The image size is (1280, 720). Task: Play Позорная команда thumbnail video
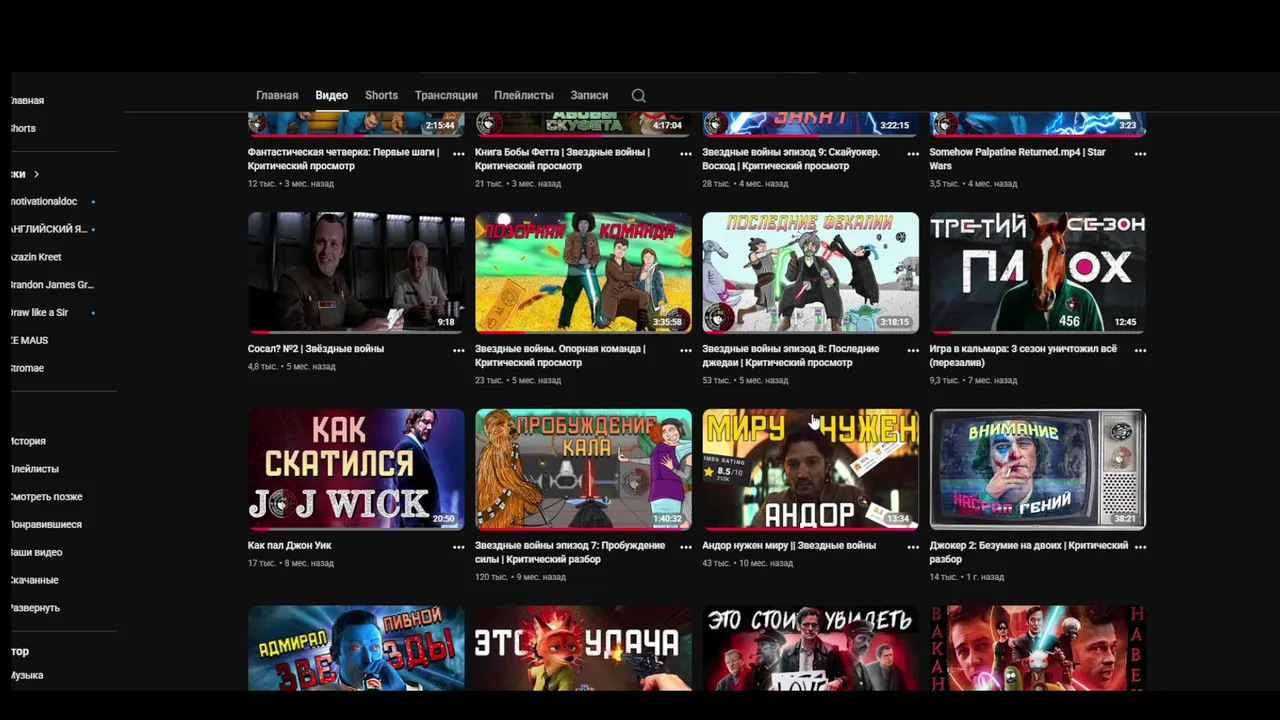pyautogui.click(x=583, y=272)
